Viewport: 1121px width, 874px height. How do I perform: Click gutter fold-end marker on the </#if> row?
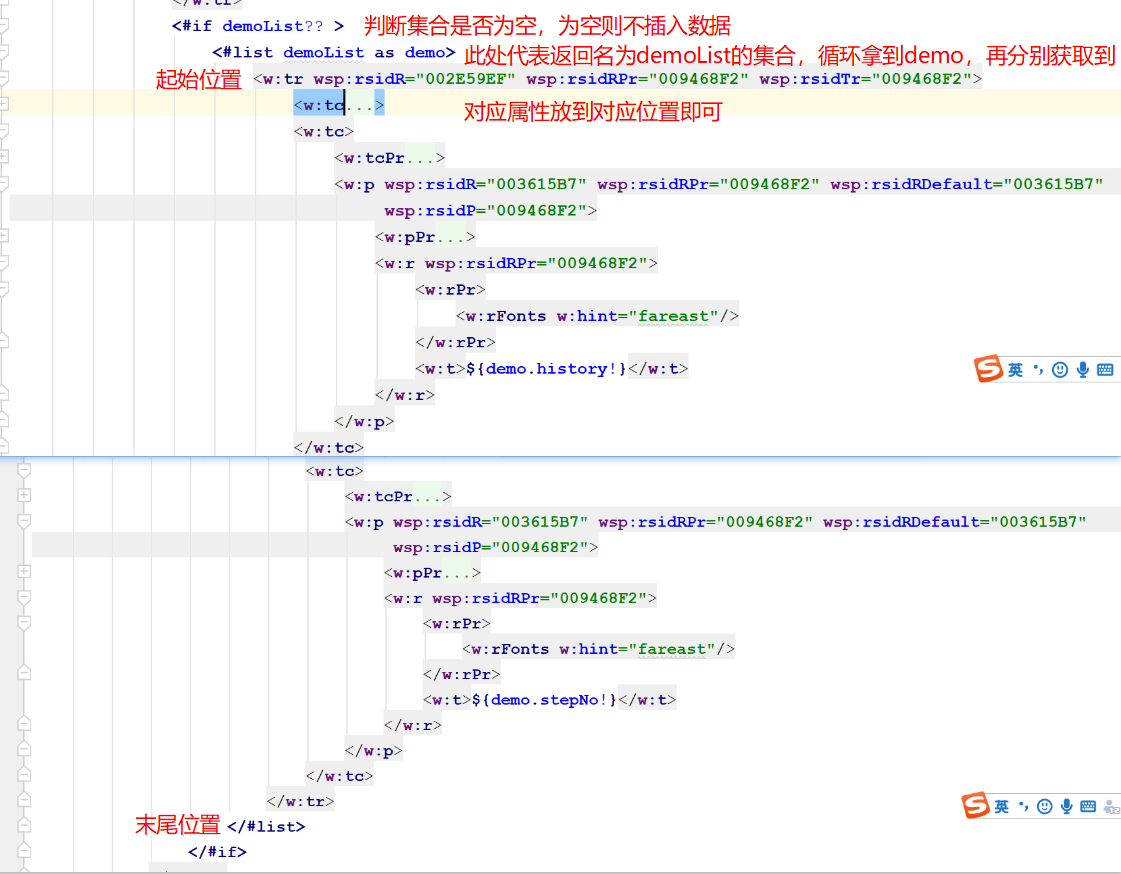[x=24, y=850]
